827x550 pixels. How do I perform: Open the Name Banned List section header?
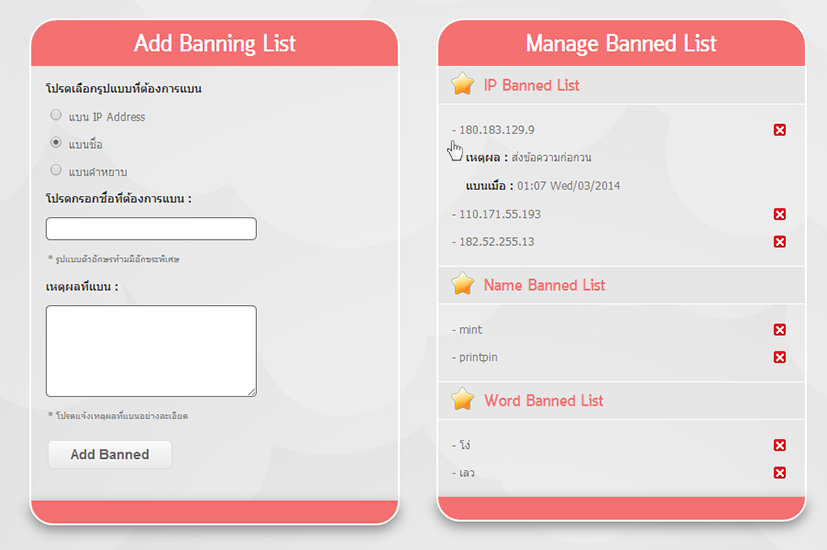621,285
